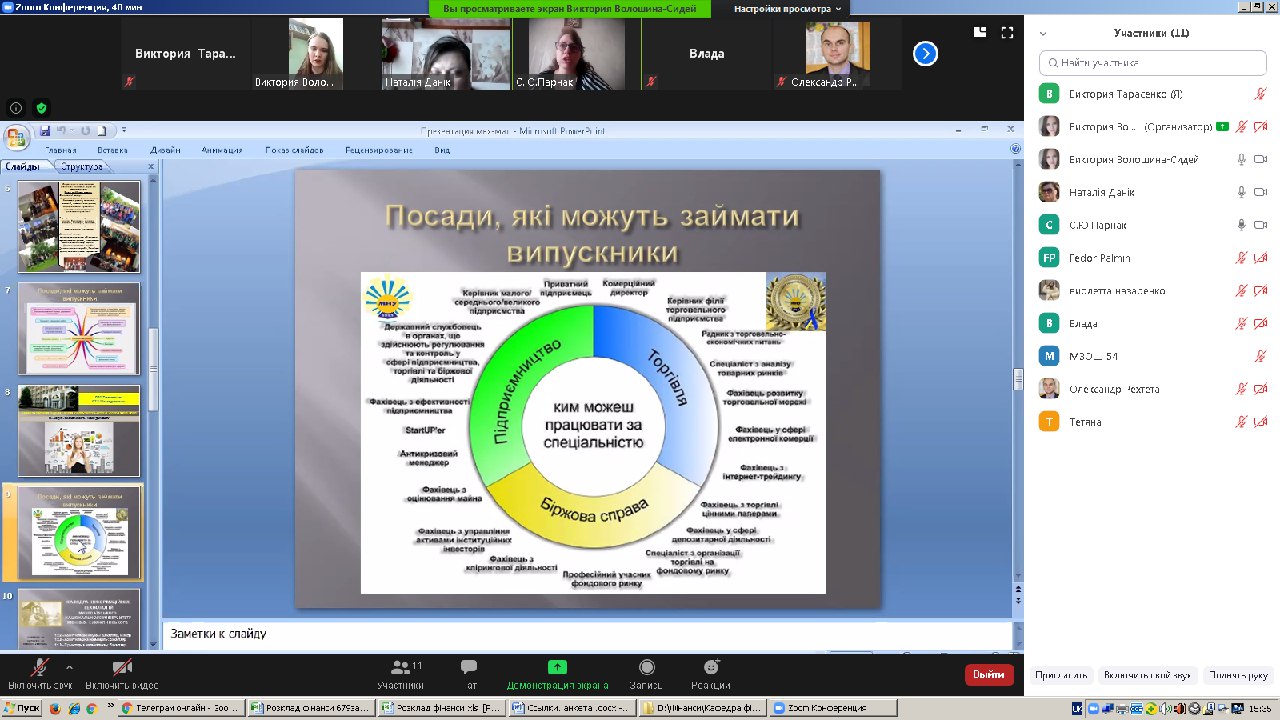Show next video participants with blue arrow
Viewport: 1280px width, 720px height.
click(x=925, y=54)
